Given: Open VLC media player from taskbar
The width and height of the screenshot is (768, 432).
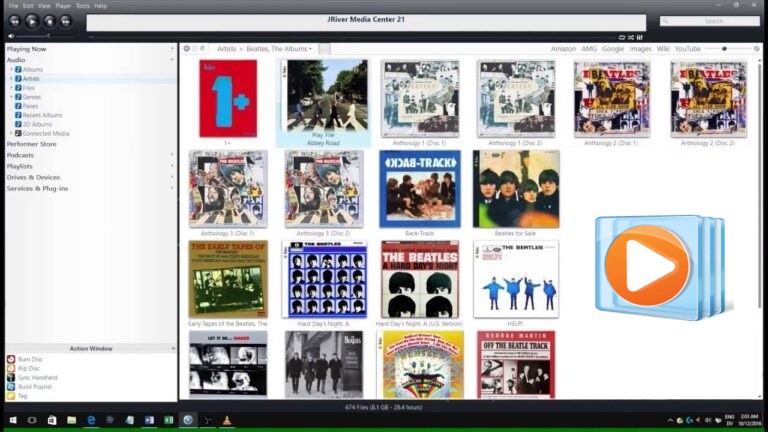Looking at the screenshot, I should point(227,420).
